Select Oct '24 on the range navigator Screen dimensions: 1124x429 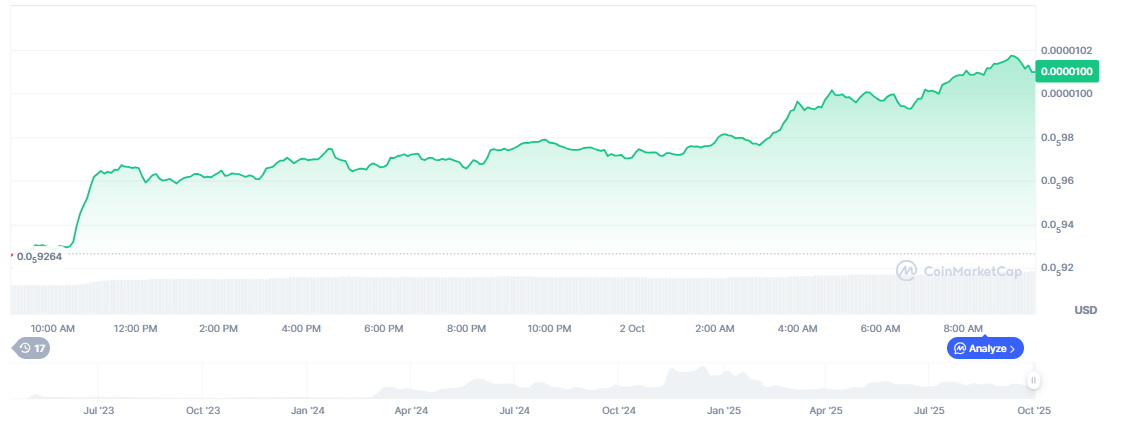(x=619, y=411)
